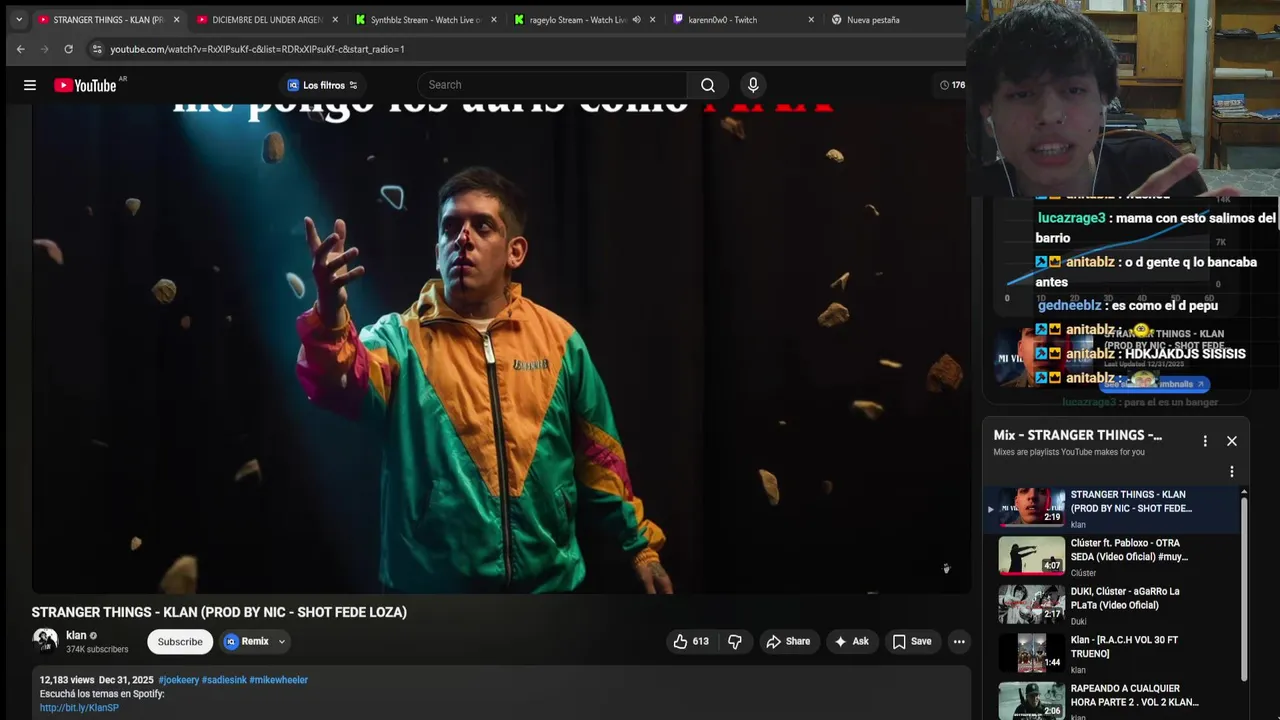The width and height of the screenshot is (1280, 720).
Task: Close the DICIEMBRE DEL UNDER tab
Action: tap(335, 20)
